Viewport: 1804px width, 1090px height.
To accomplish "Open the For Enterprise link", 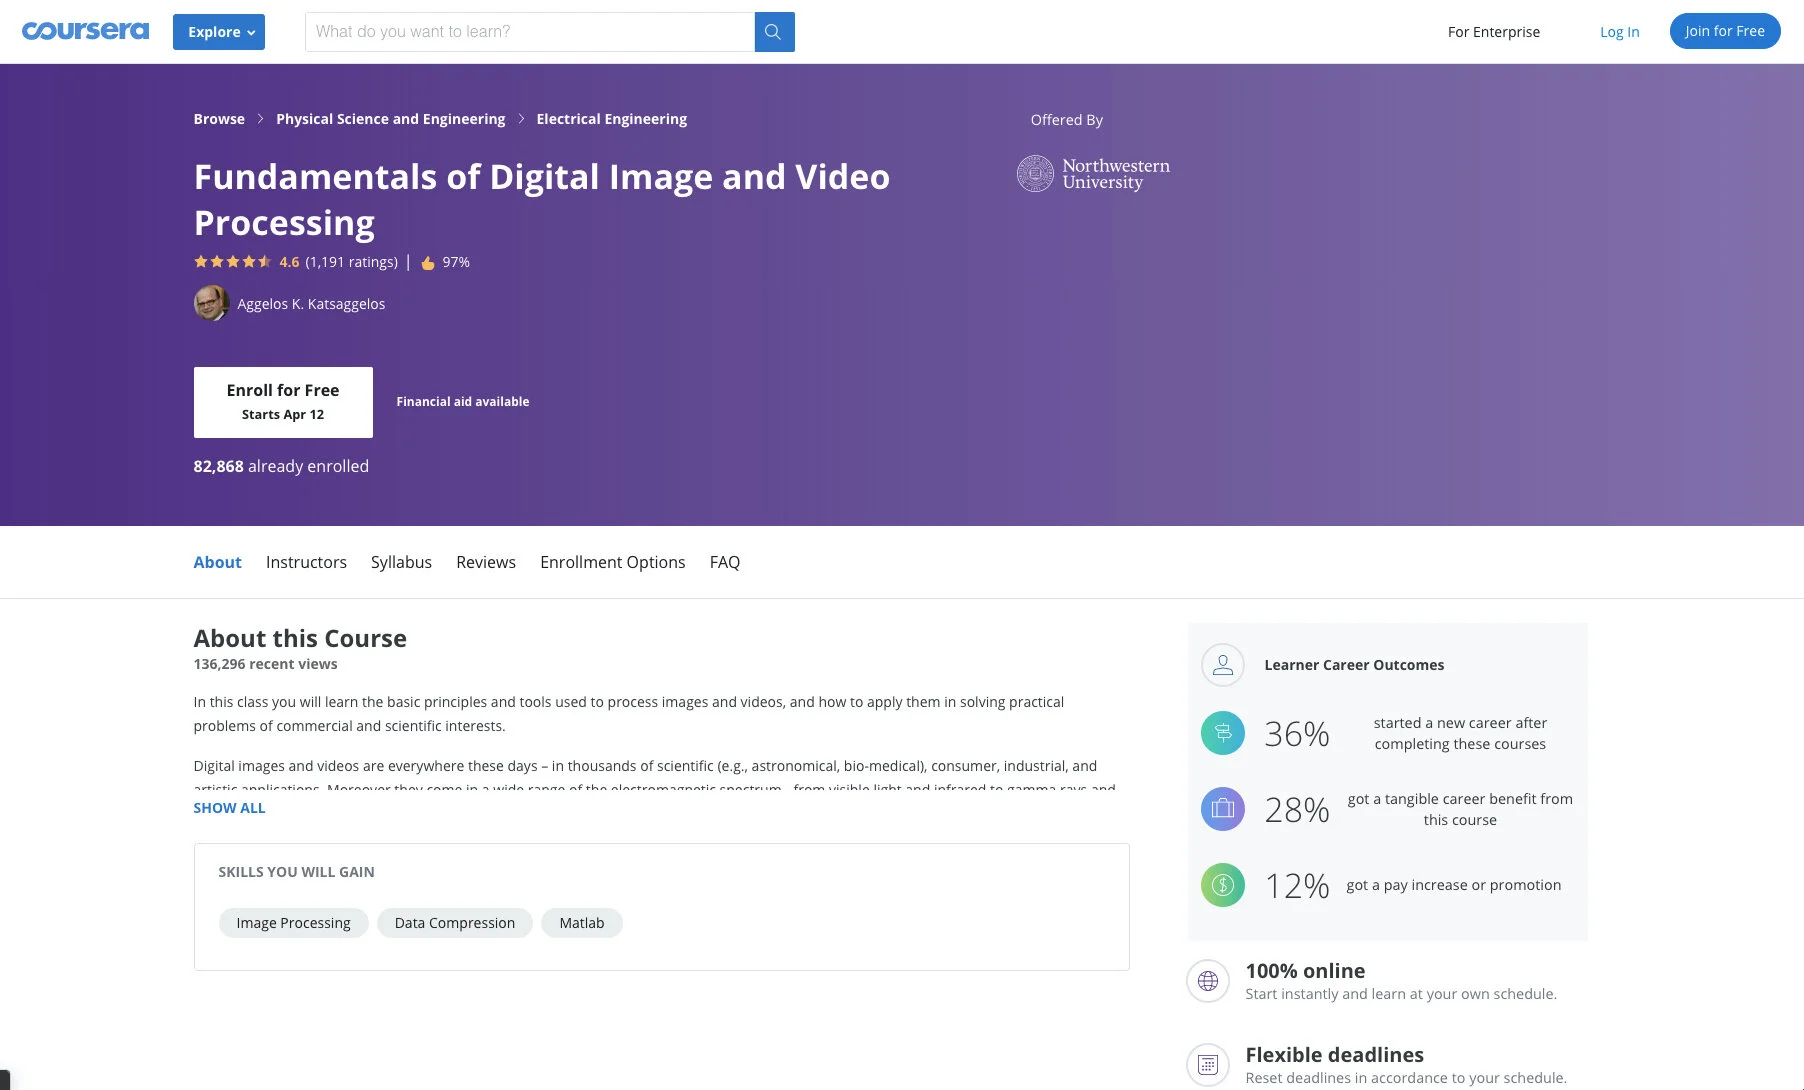I will [x=1494, y=32].
